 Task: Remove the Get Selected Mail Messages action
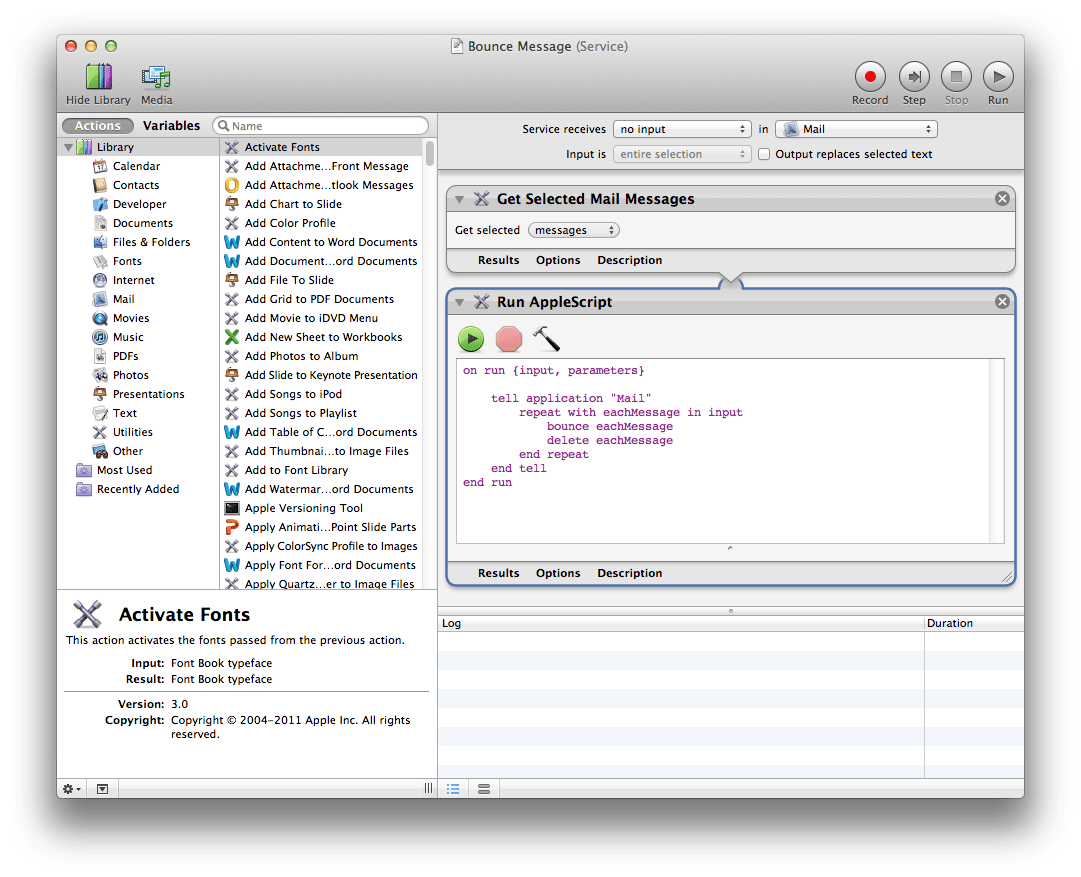[x=1002, y=199]
